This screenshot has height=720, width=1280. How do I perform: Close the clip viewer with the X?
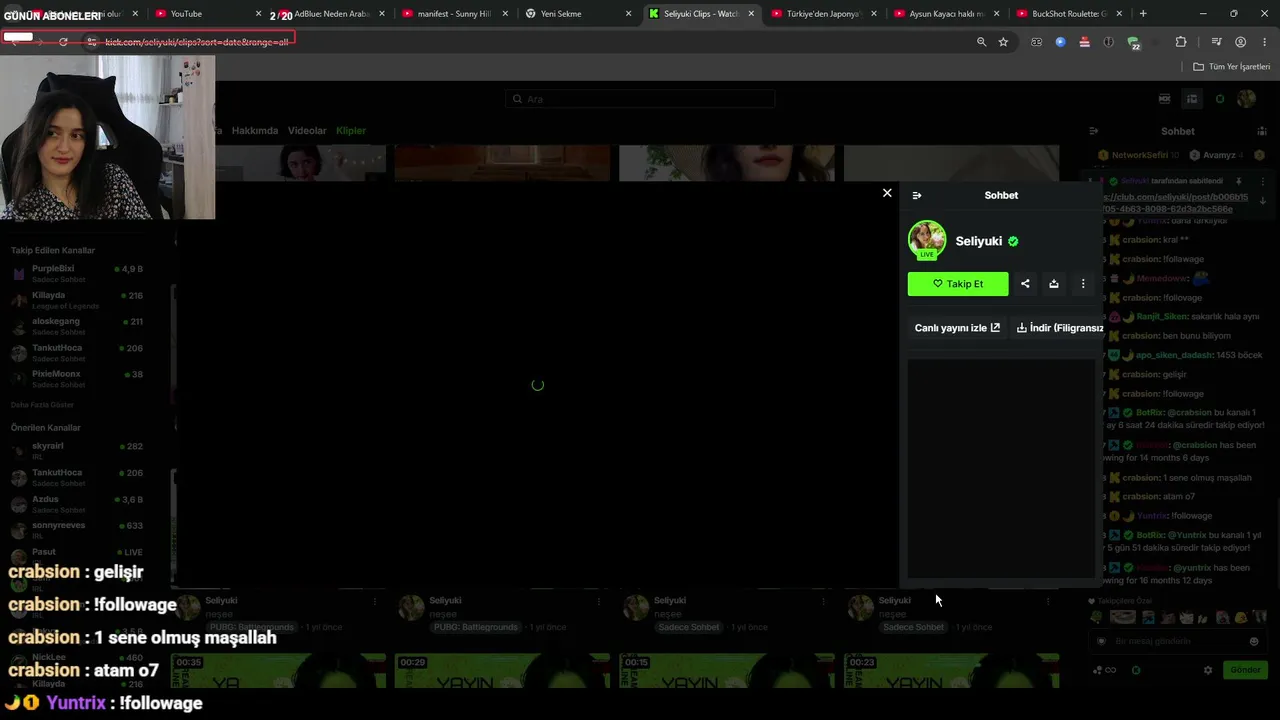click(x=887, y=193)
